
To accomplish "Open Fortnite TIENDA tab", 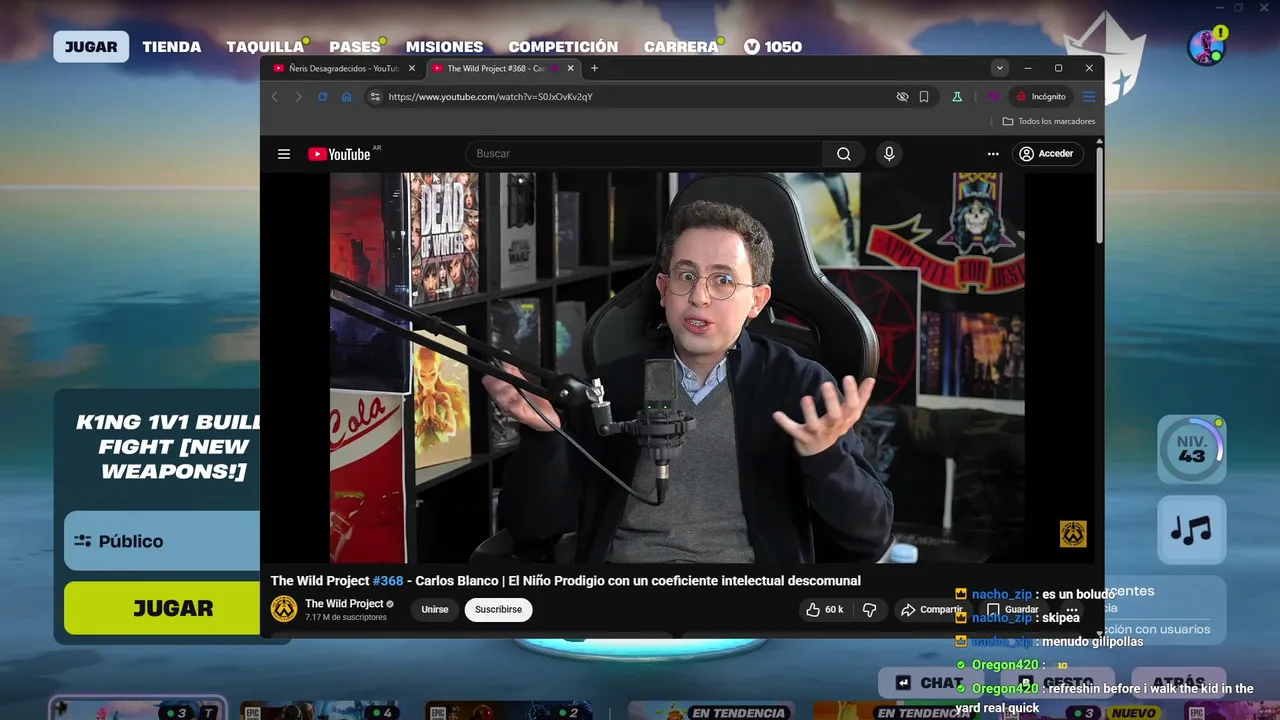I will point(172,47).
